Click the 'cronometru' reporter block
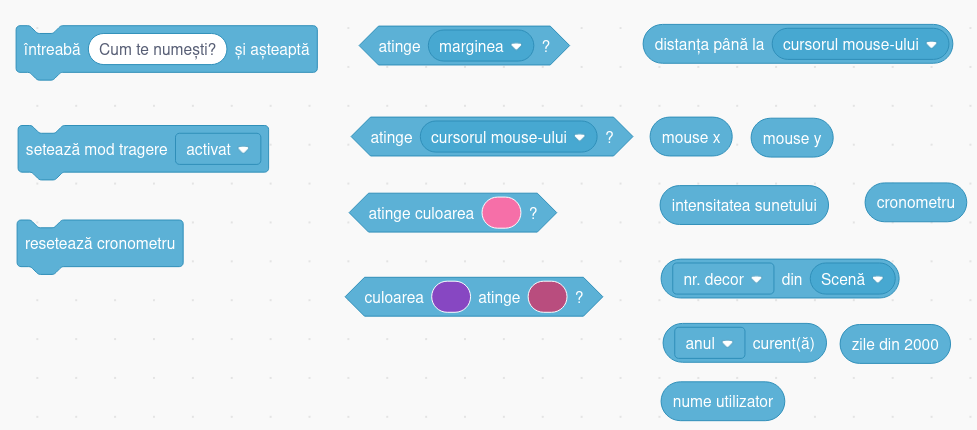This screenshot has width=977, height=430. pos(915,203)
